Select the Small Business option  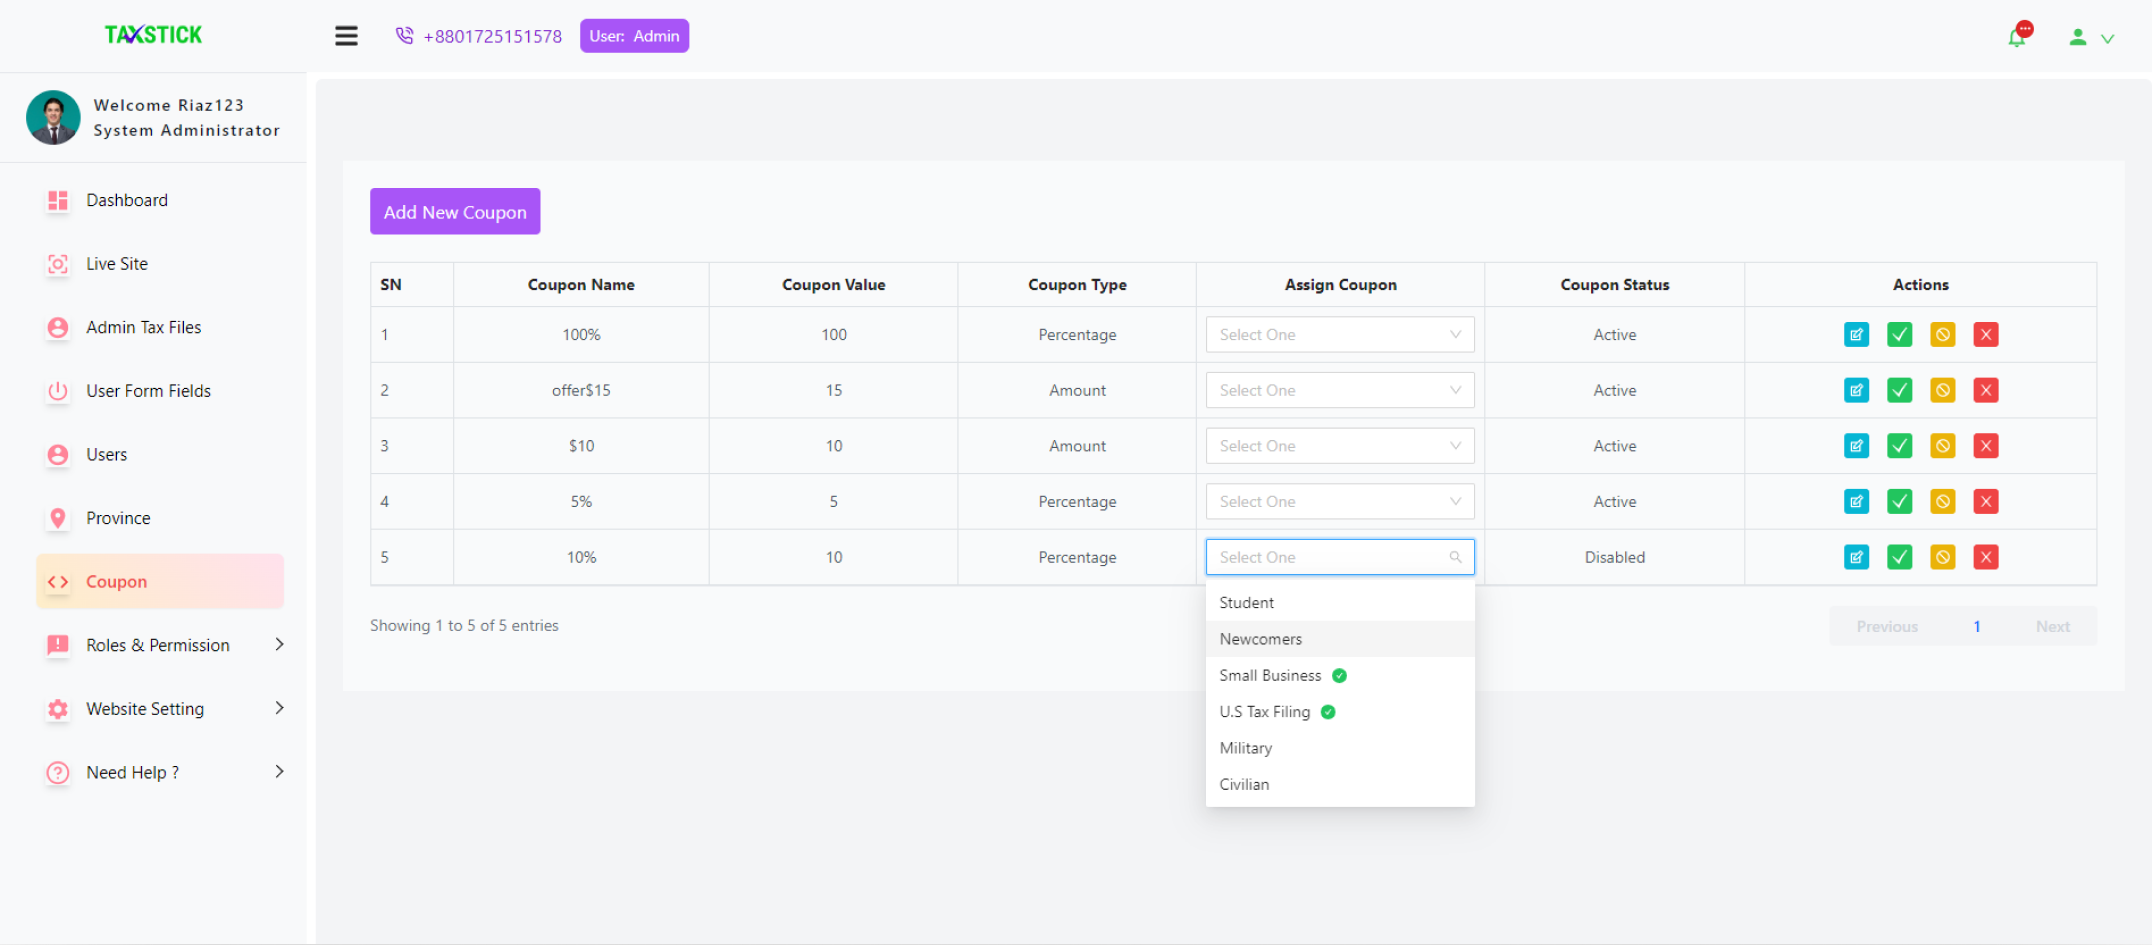click(x=1270, y=676)
